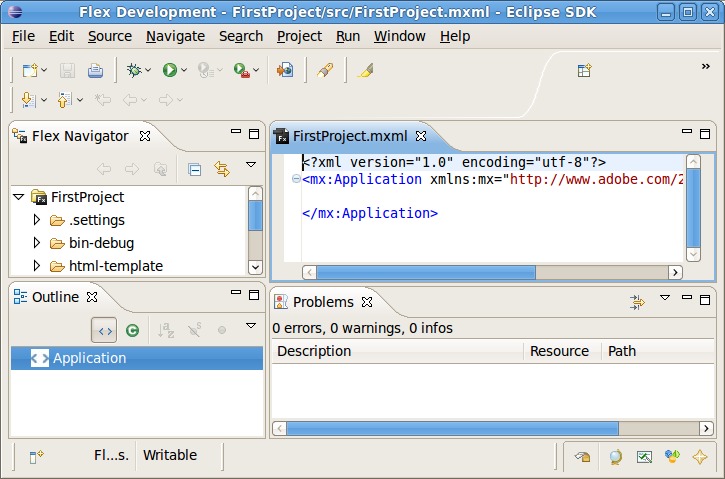The image size is (725, 479).
Task: Click the green refresh icon in Outline
Action: [x=132, y=329]
